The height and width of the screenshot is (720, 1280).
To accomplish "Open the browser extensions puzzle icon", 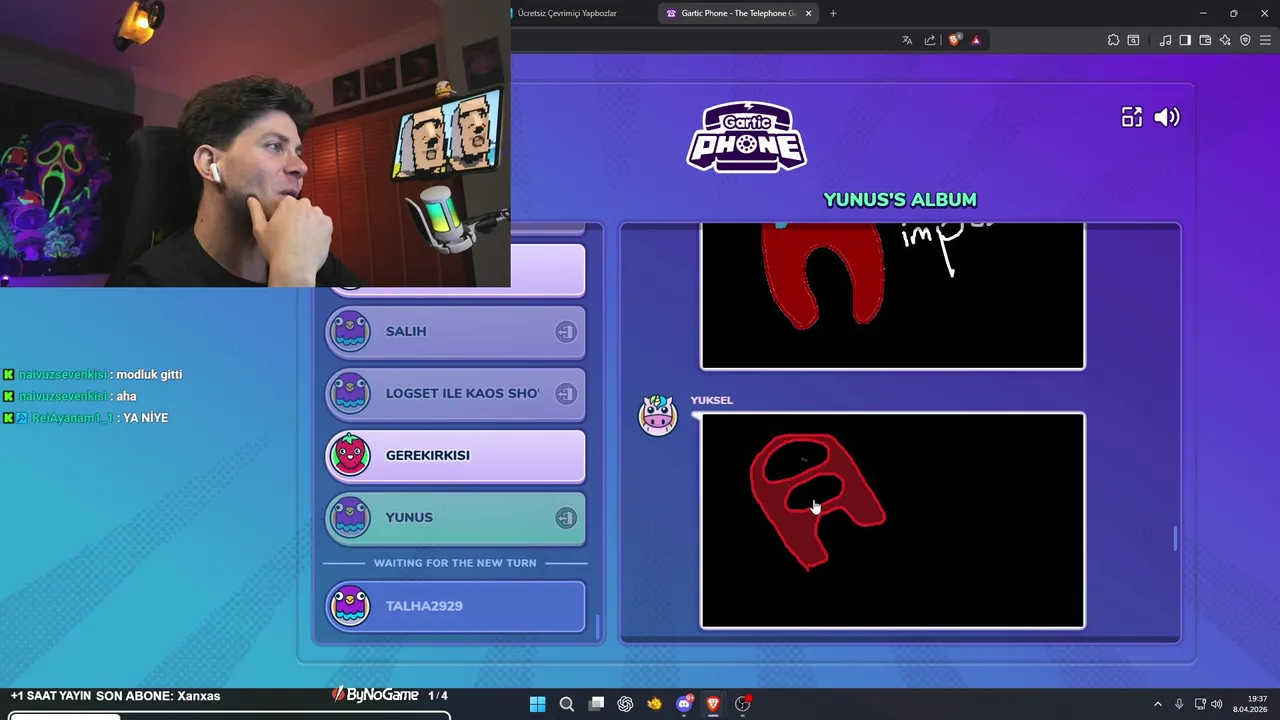I will point(1113,40).
